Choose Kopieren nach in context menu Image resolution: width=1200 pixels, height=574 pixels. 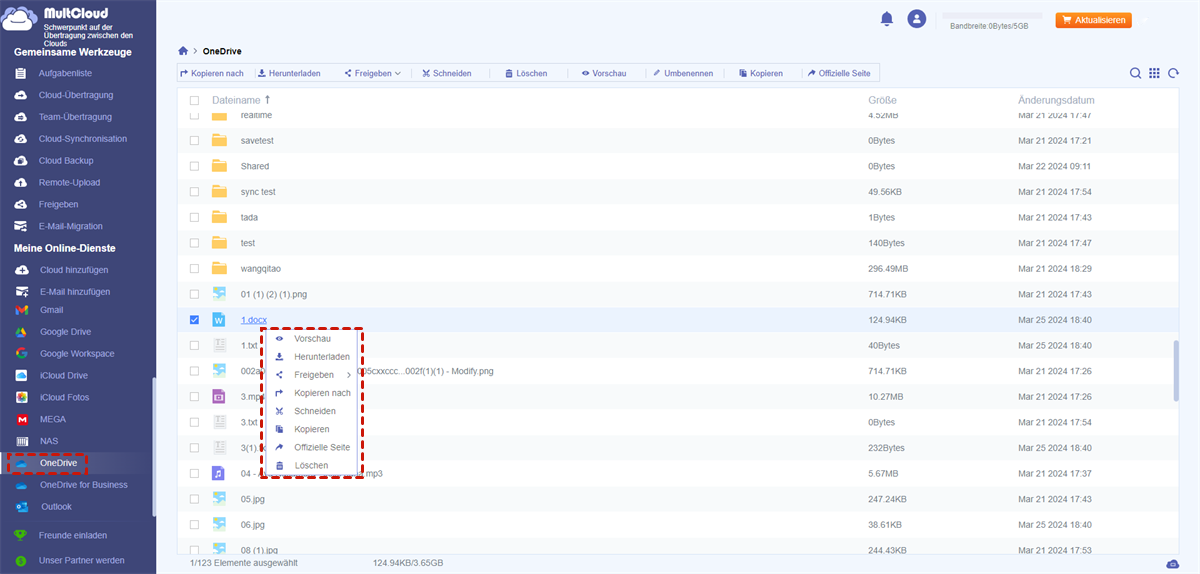[x=312, y=393]
